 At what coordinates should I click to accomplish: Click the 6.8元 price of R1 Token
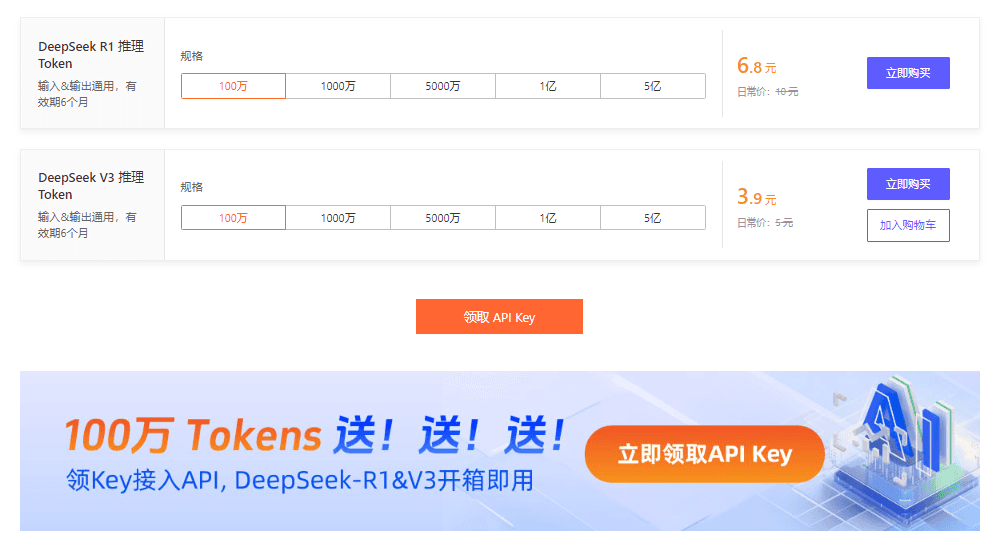pyautogui.click(x=756, y=66)
